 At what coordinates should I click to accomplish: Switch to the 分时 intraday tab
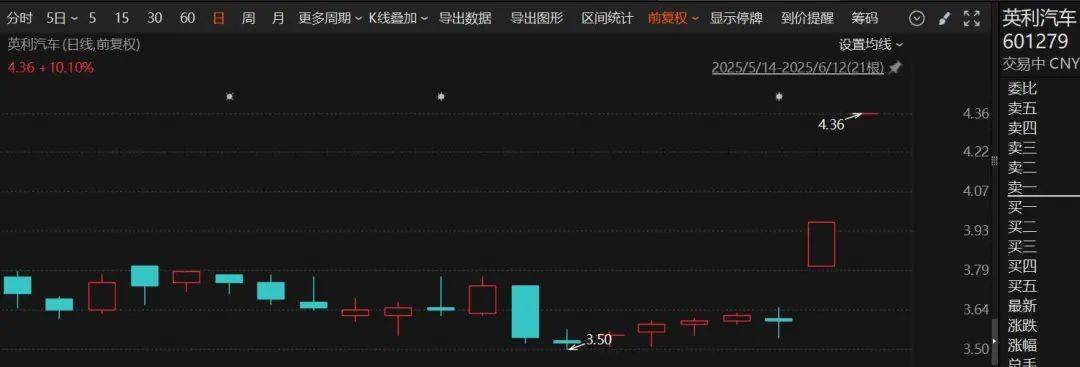click(19, 19)
